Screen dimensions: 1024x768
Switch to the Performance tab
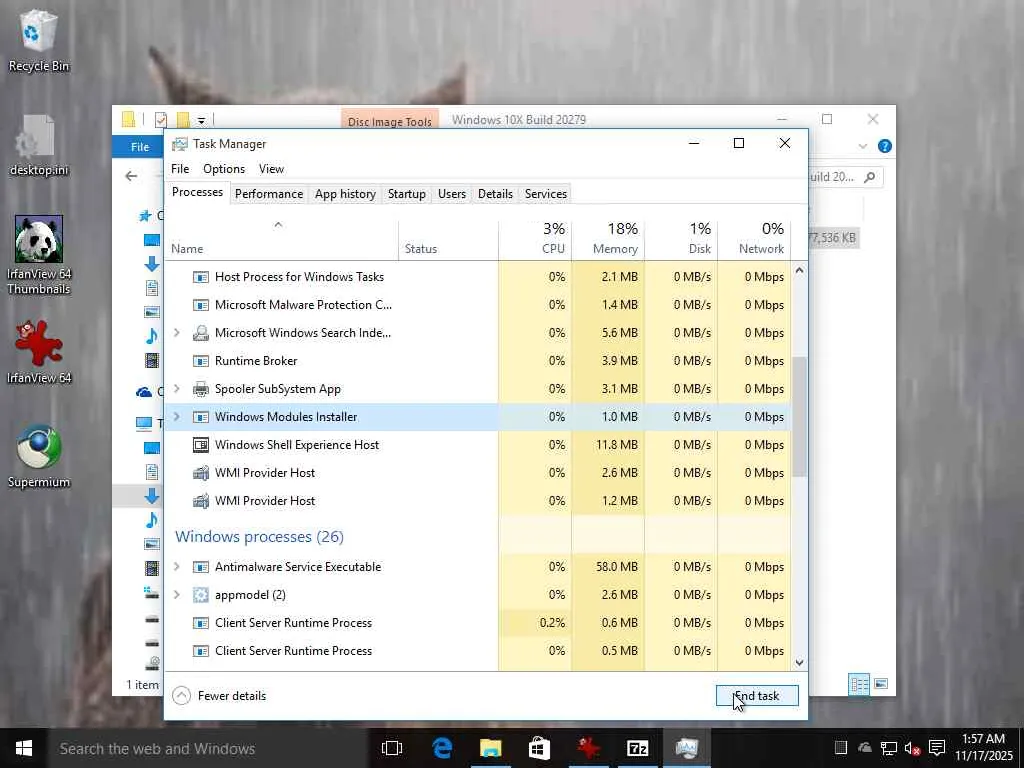coord(269,194)
